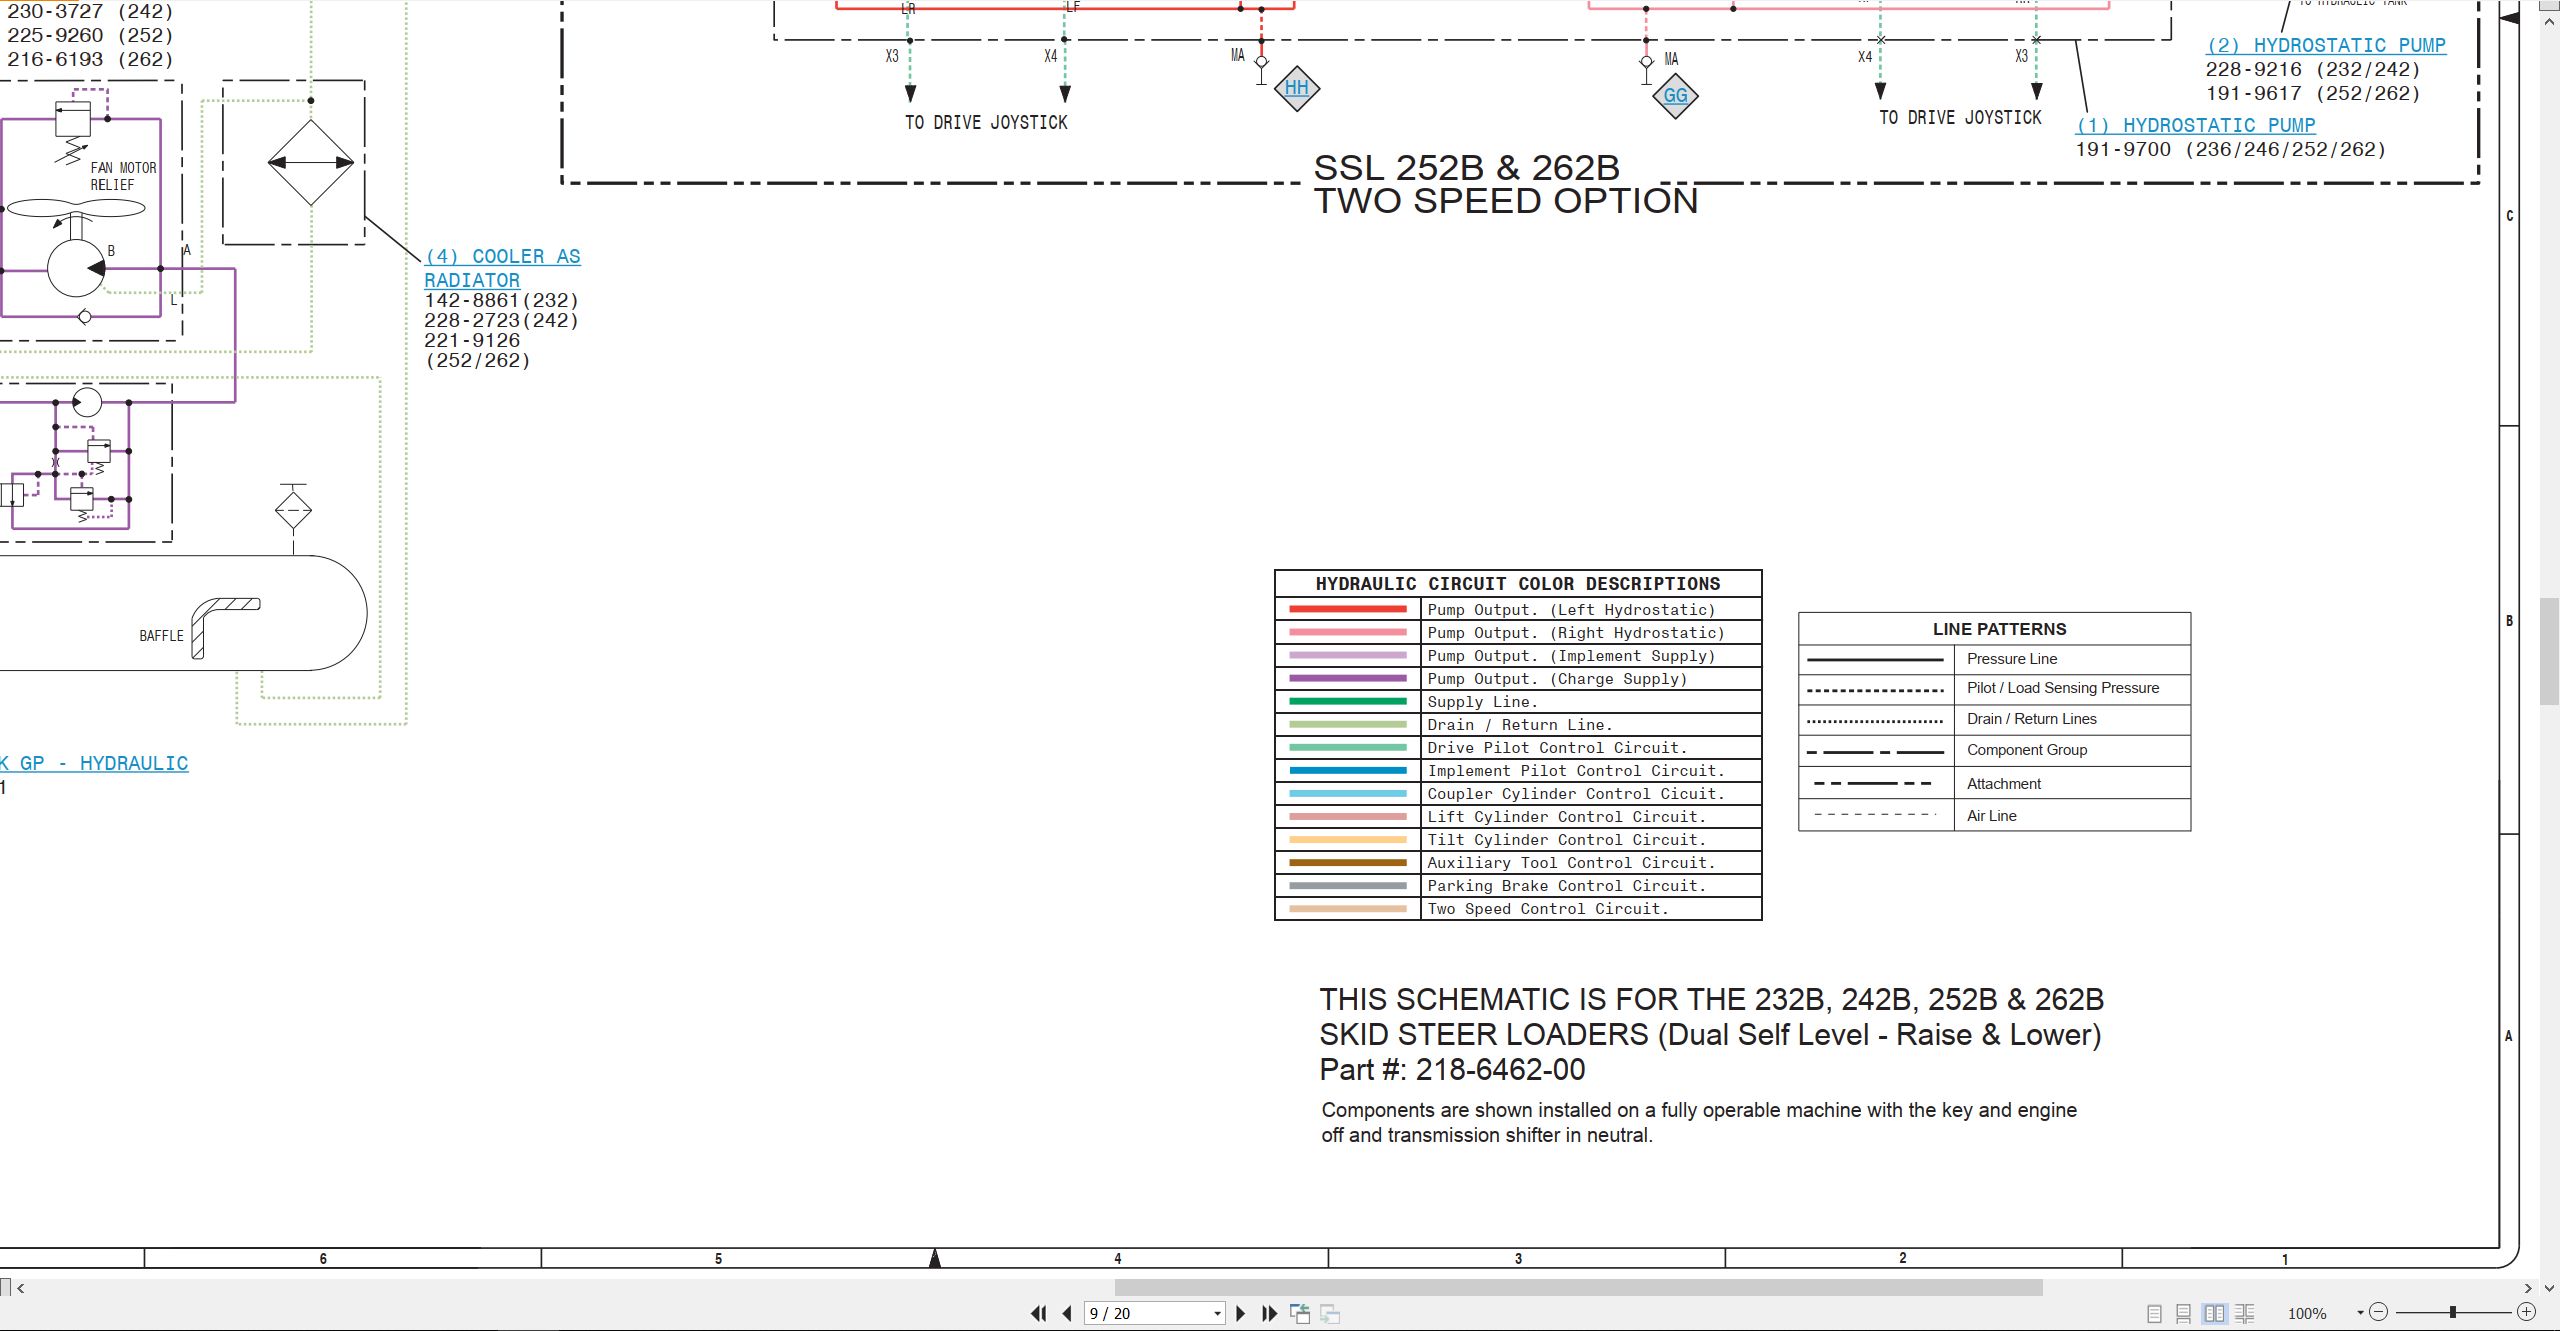The width and height of the screenshot is (2560, 1331).
Task: Click the previous view navigation icon
Action: (x=1300, y=1313)
